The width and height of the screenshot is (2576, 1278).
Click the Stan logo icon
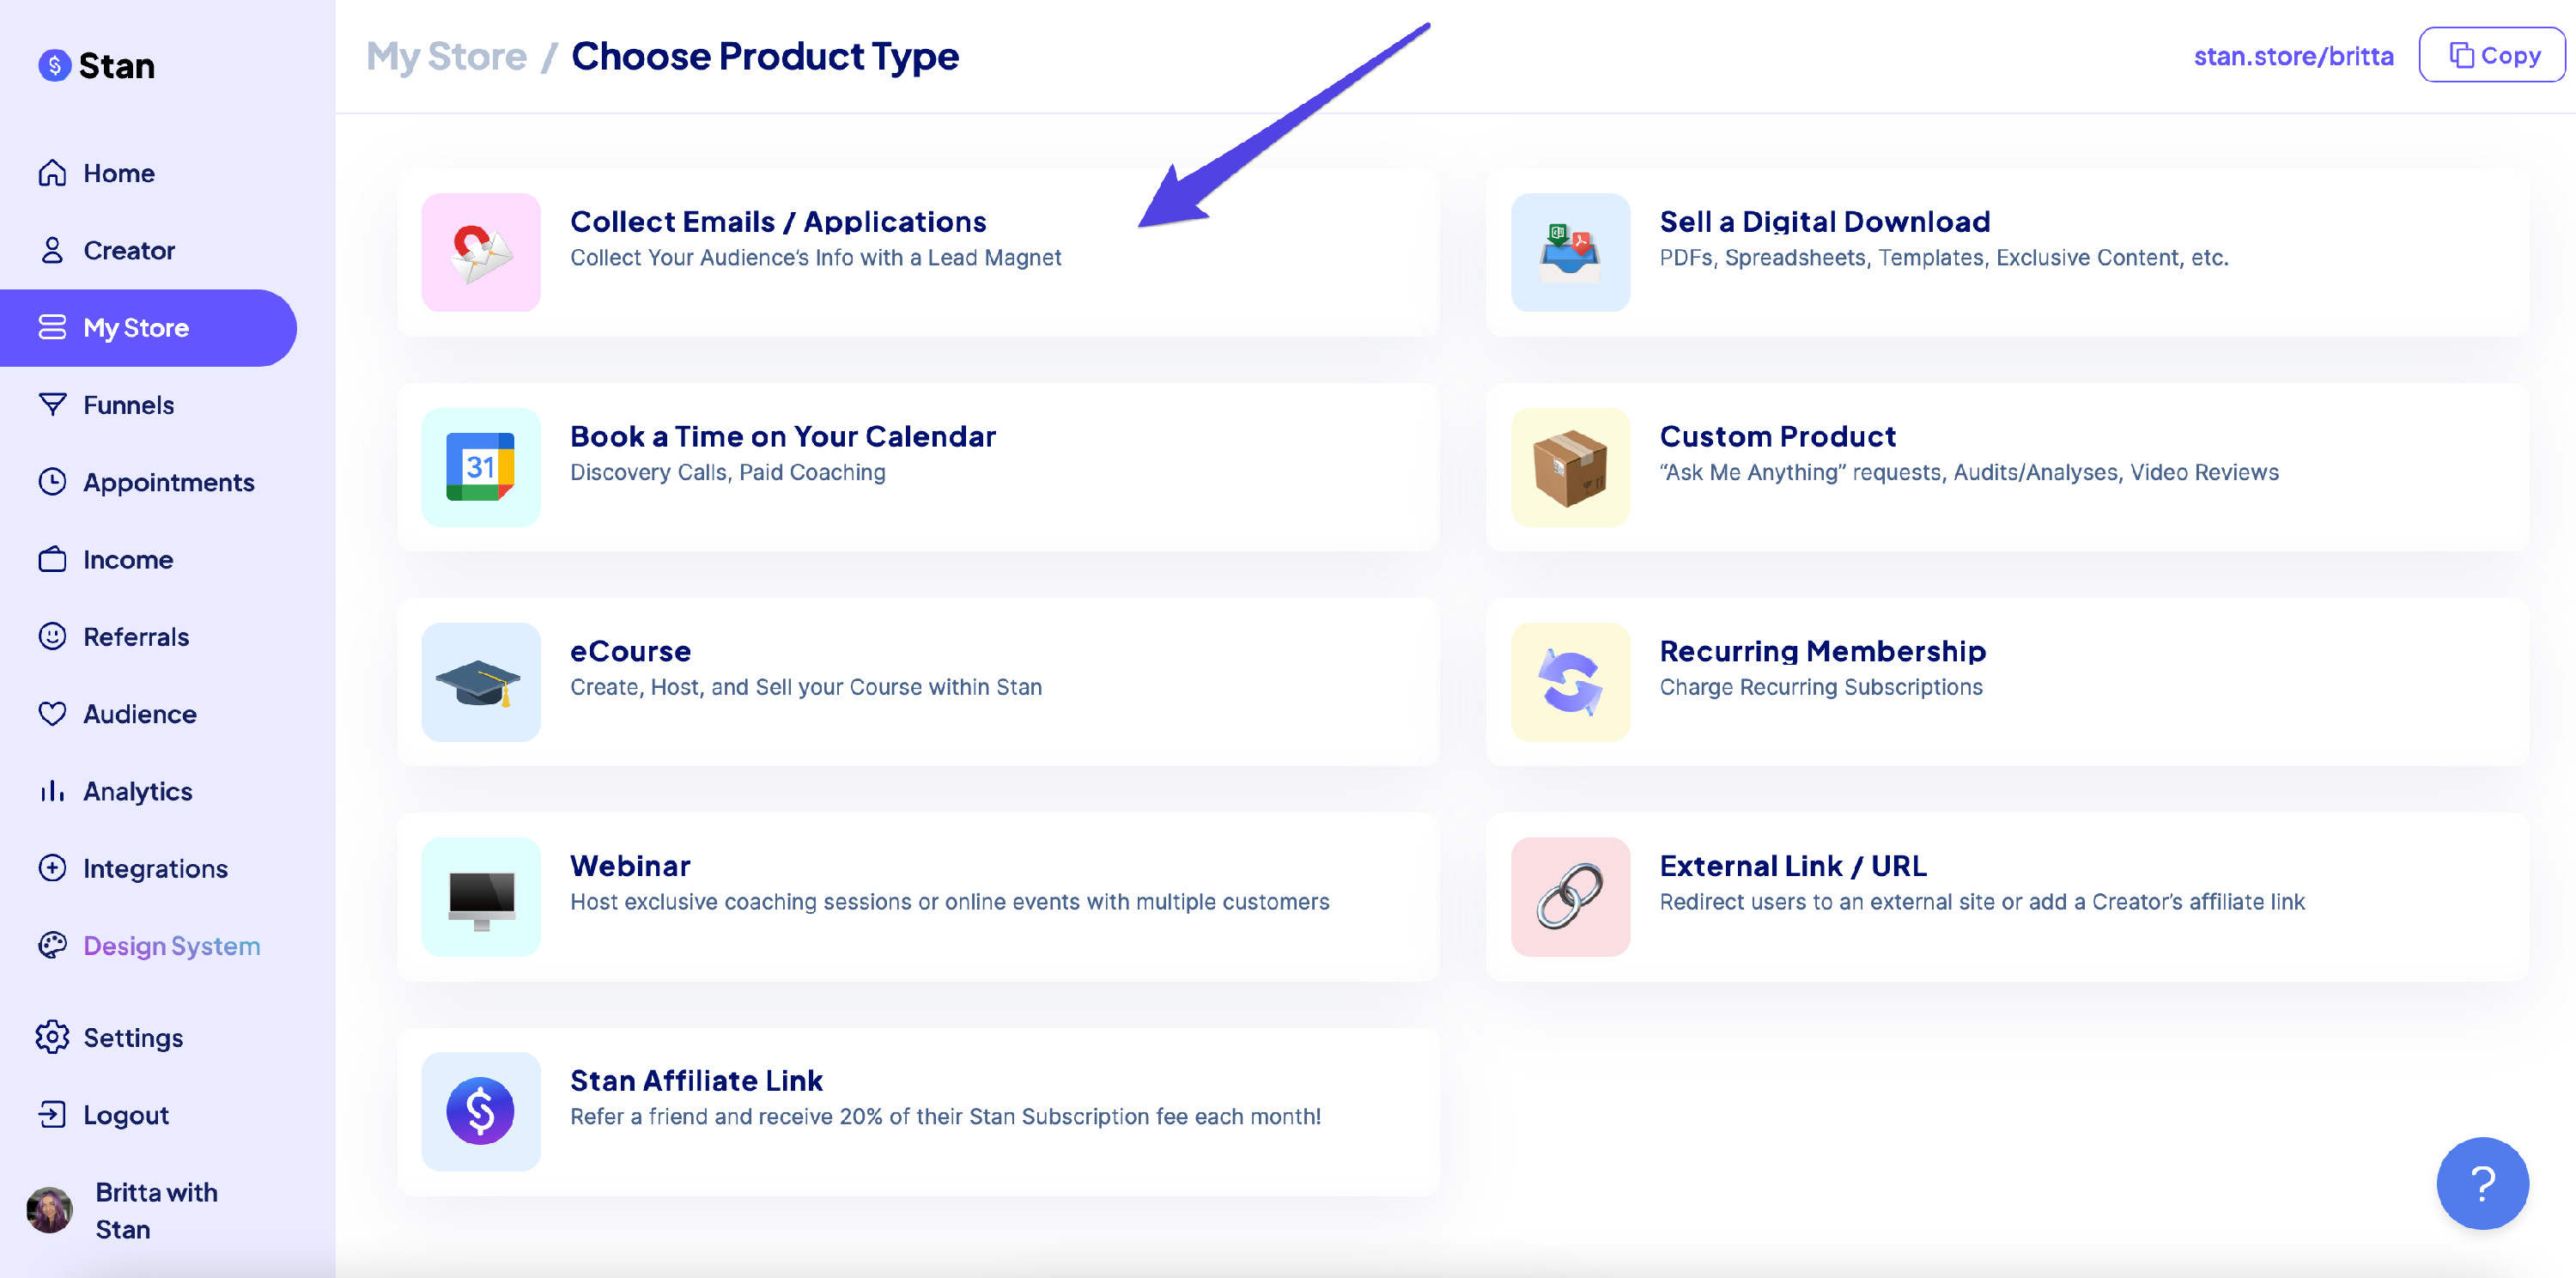(54, 66)
